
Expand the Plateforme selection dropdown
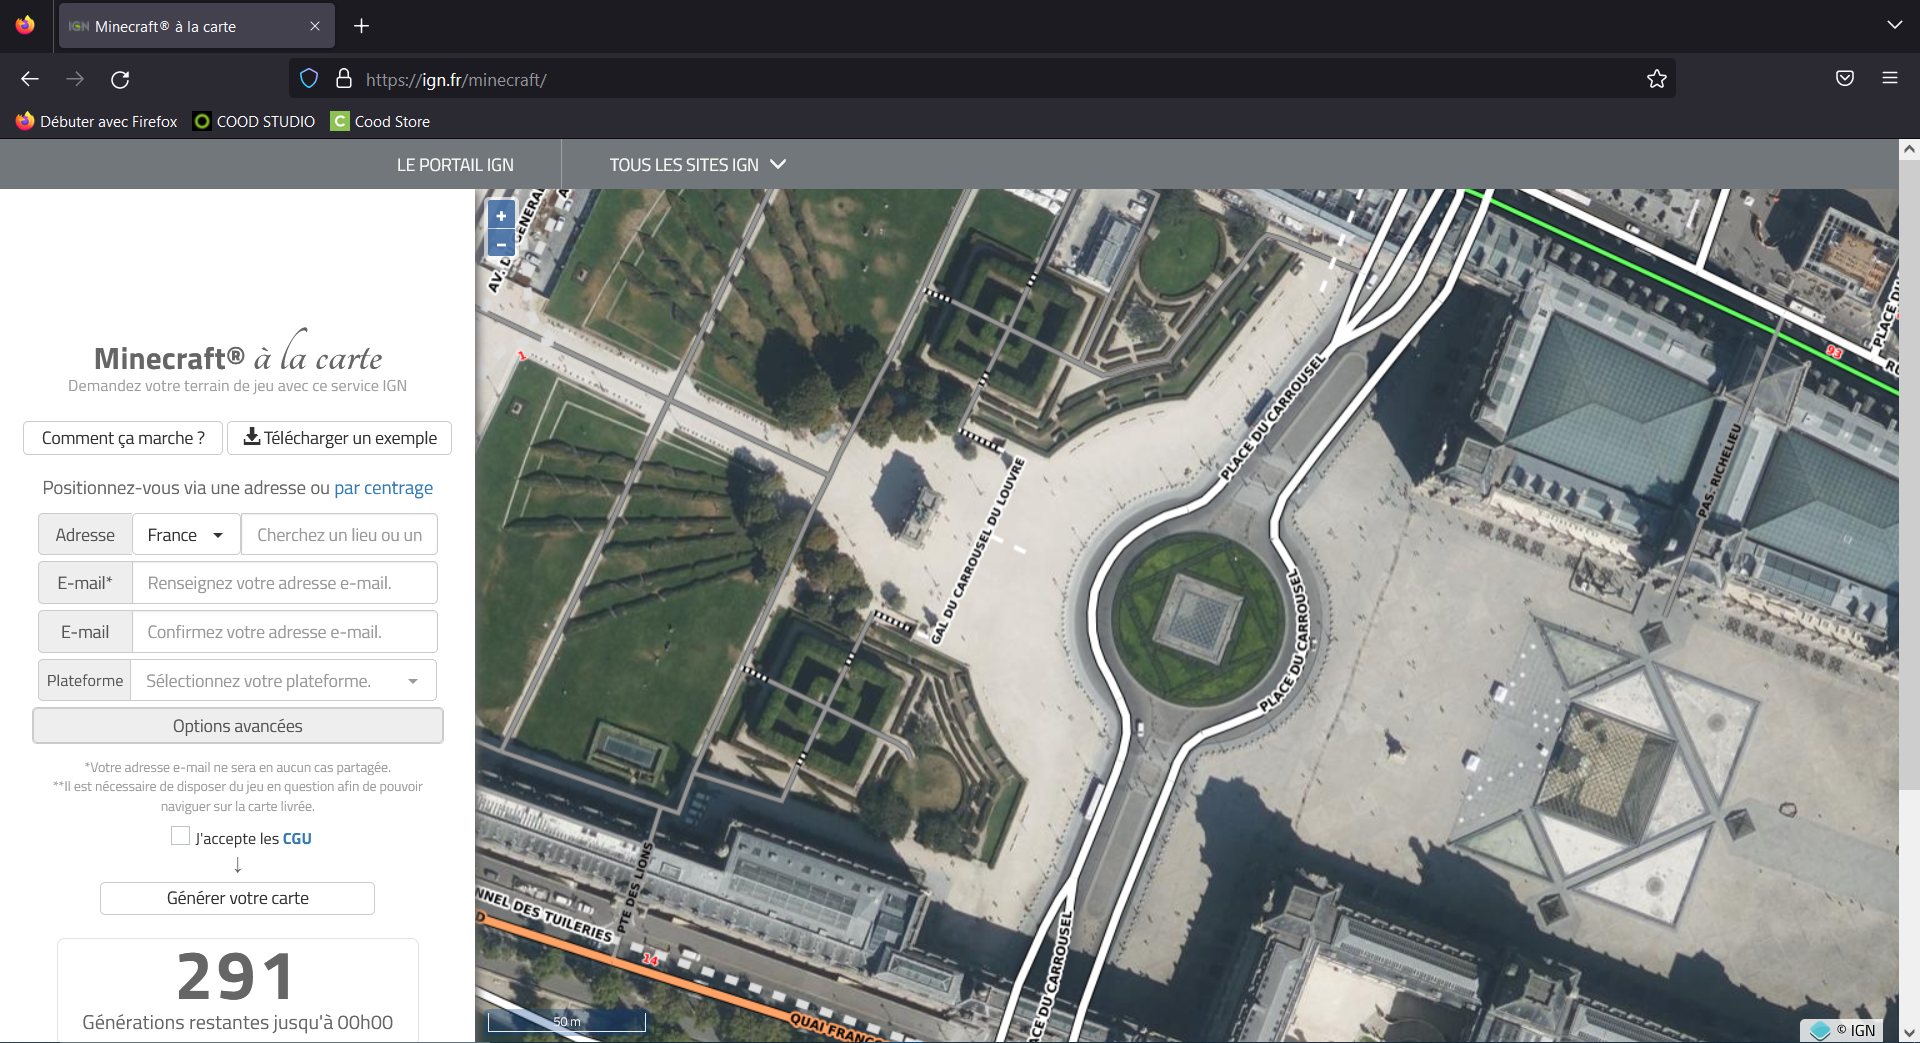[283, 681]
